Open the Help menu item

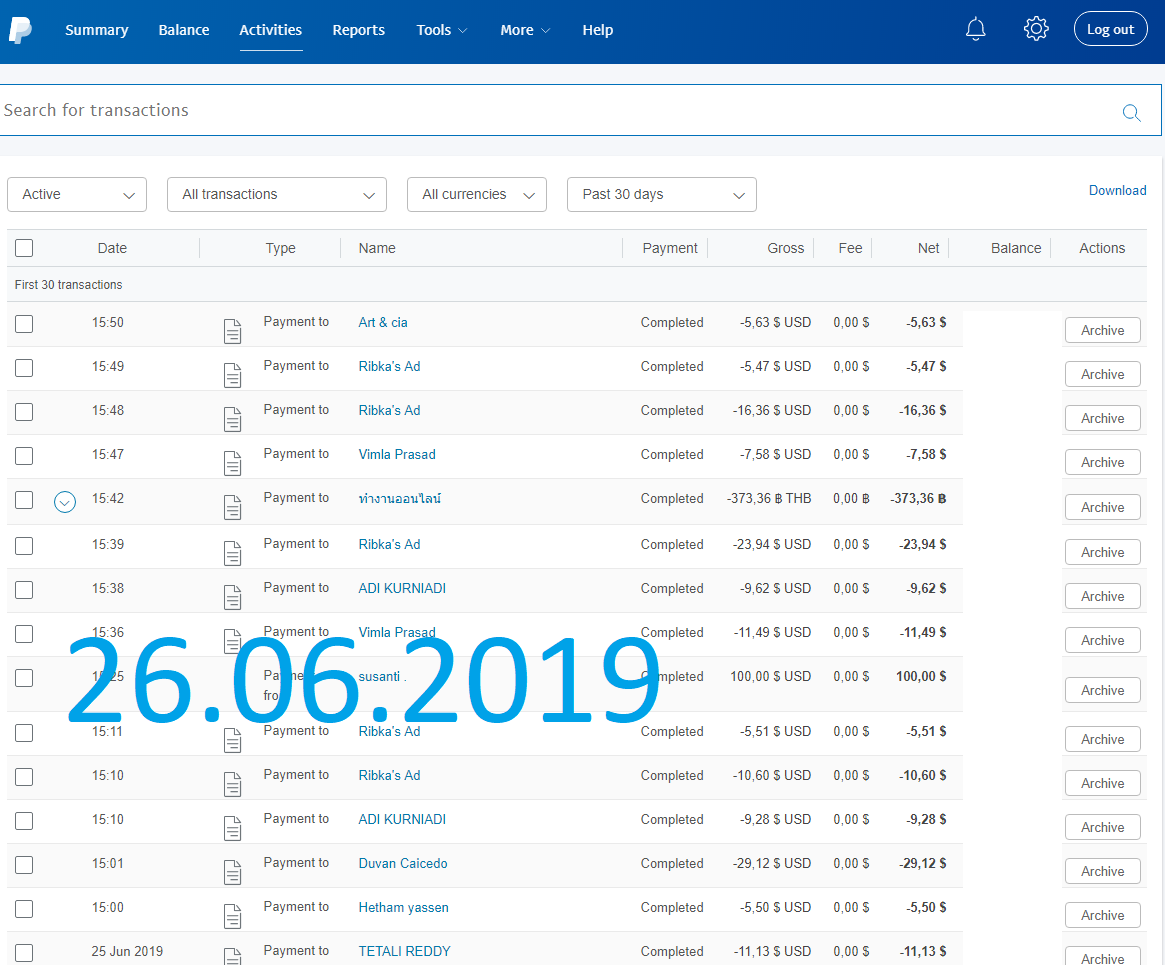pos(597,30)
